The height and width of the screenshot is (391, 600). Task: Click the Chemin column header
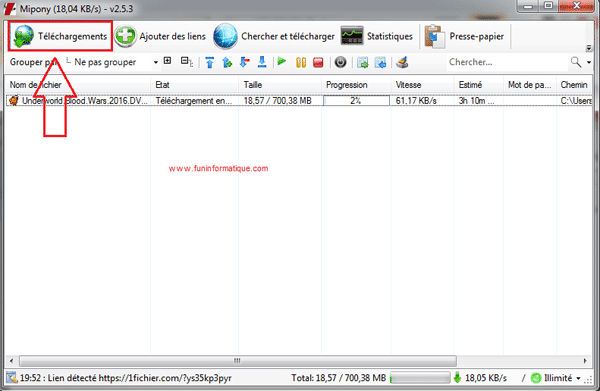[x=575, y=85]
